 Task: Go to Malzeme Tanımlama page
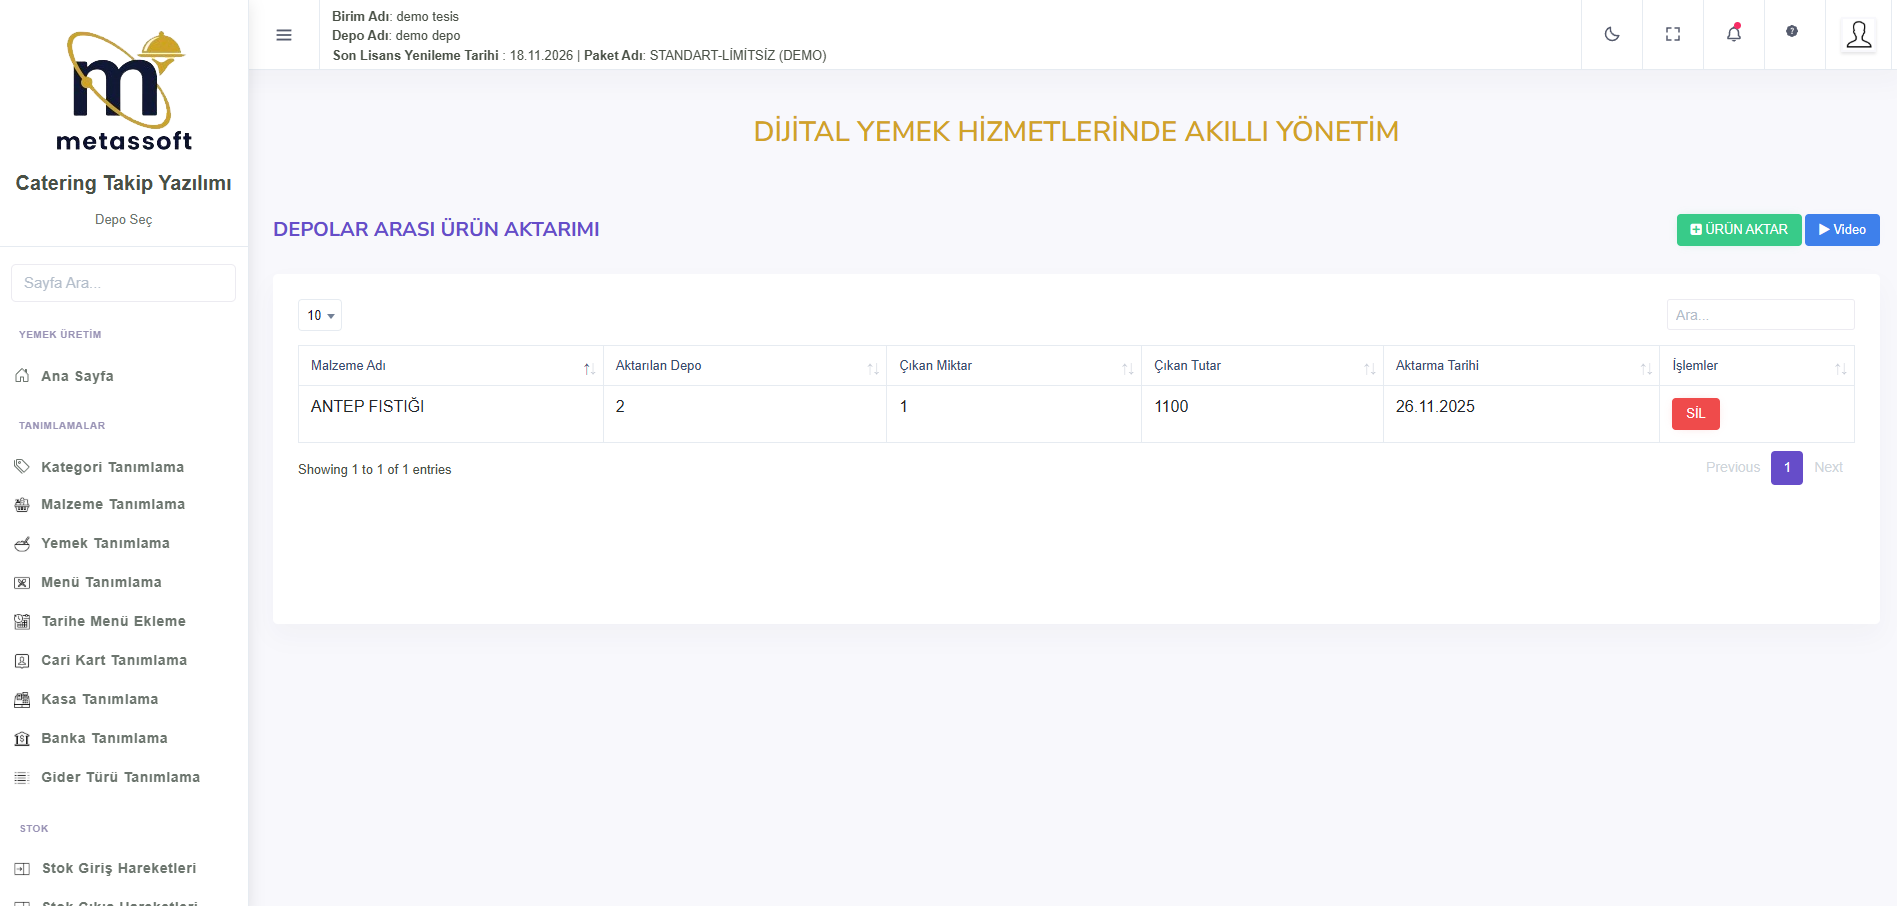click(113, 504)
